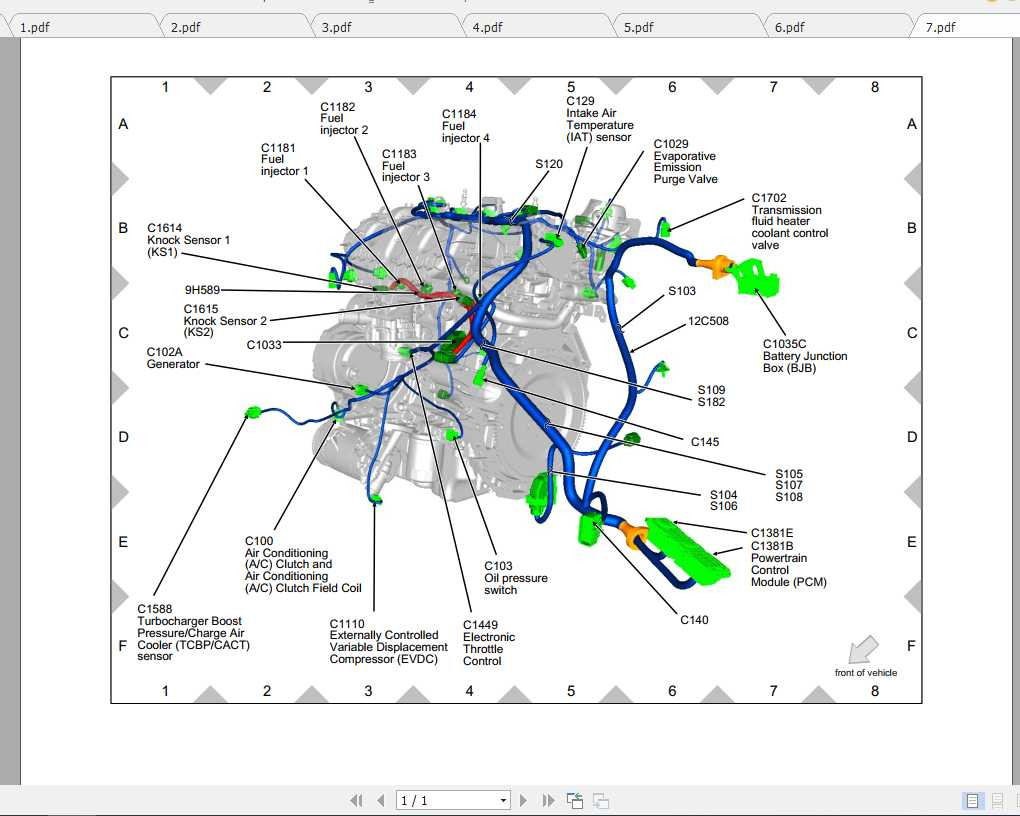Click the C1614 Knock Sensor 1 label
The width and height of the screenshot is (1020, 816).
pos(188,239)
